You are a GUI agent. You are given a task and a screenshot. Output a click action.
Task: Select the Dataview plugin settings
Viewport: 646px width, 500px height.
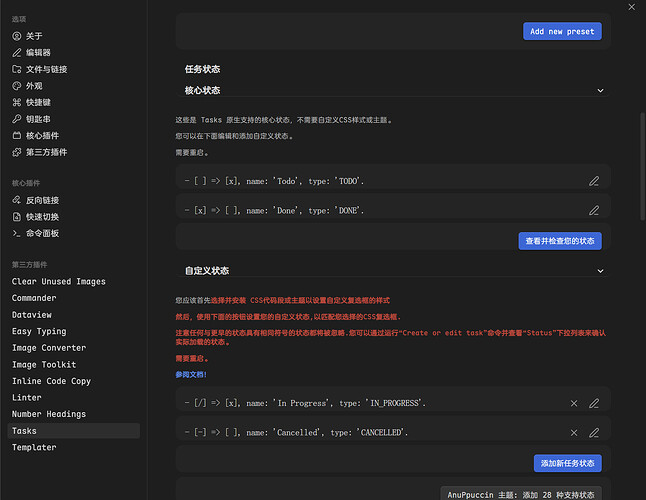[x=34, y=315]
